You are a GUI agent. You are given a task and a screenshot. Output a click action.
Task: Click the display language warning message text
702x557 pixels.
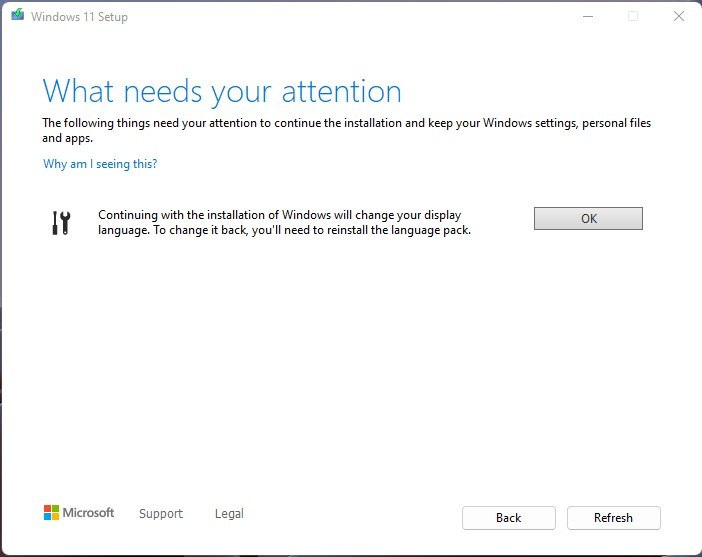(284, 223)
